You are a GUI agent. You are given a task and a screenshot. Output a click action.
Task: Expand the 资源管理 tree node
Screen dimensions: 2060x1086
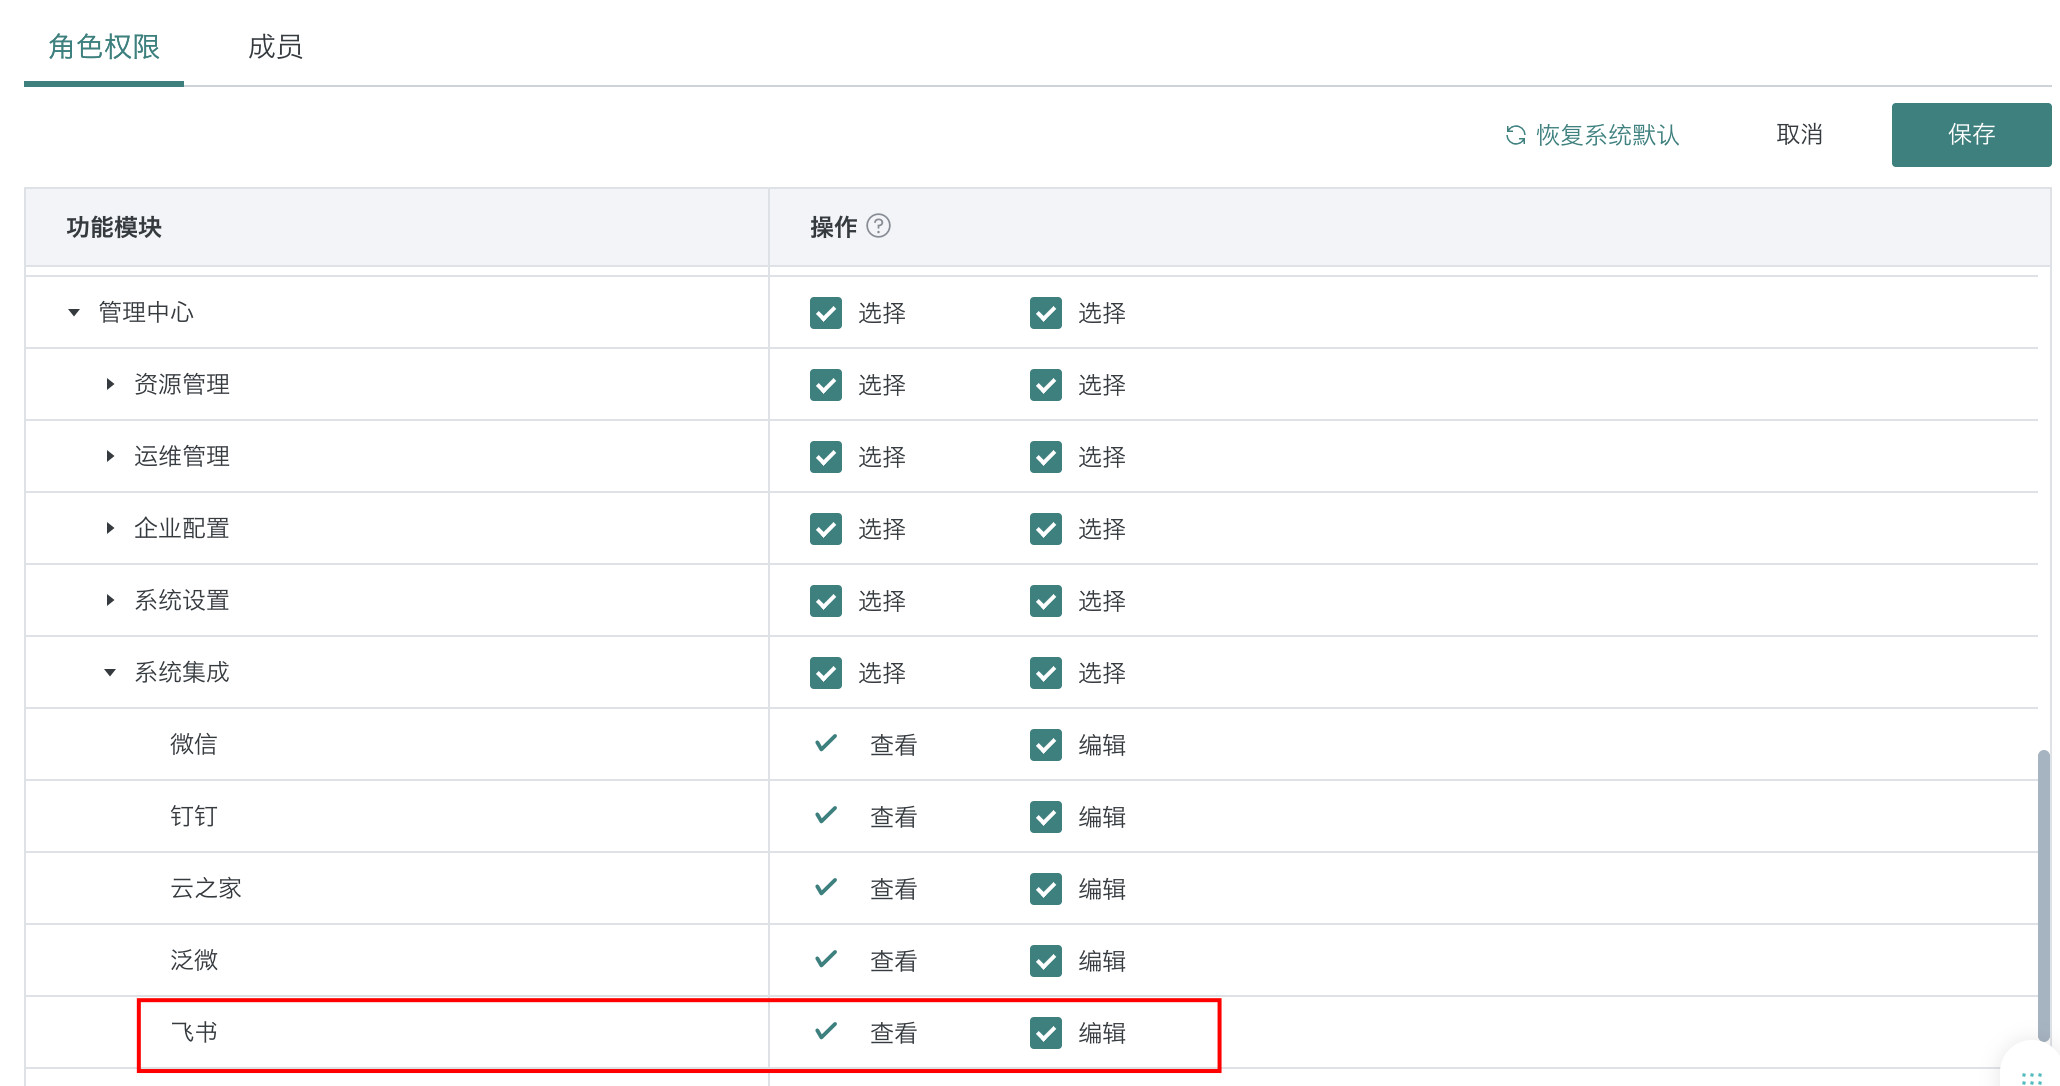coord(110,384)
